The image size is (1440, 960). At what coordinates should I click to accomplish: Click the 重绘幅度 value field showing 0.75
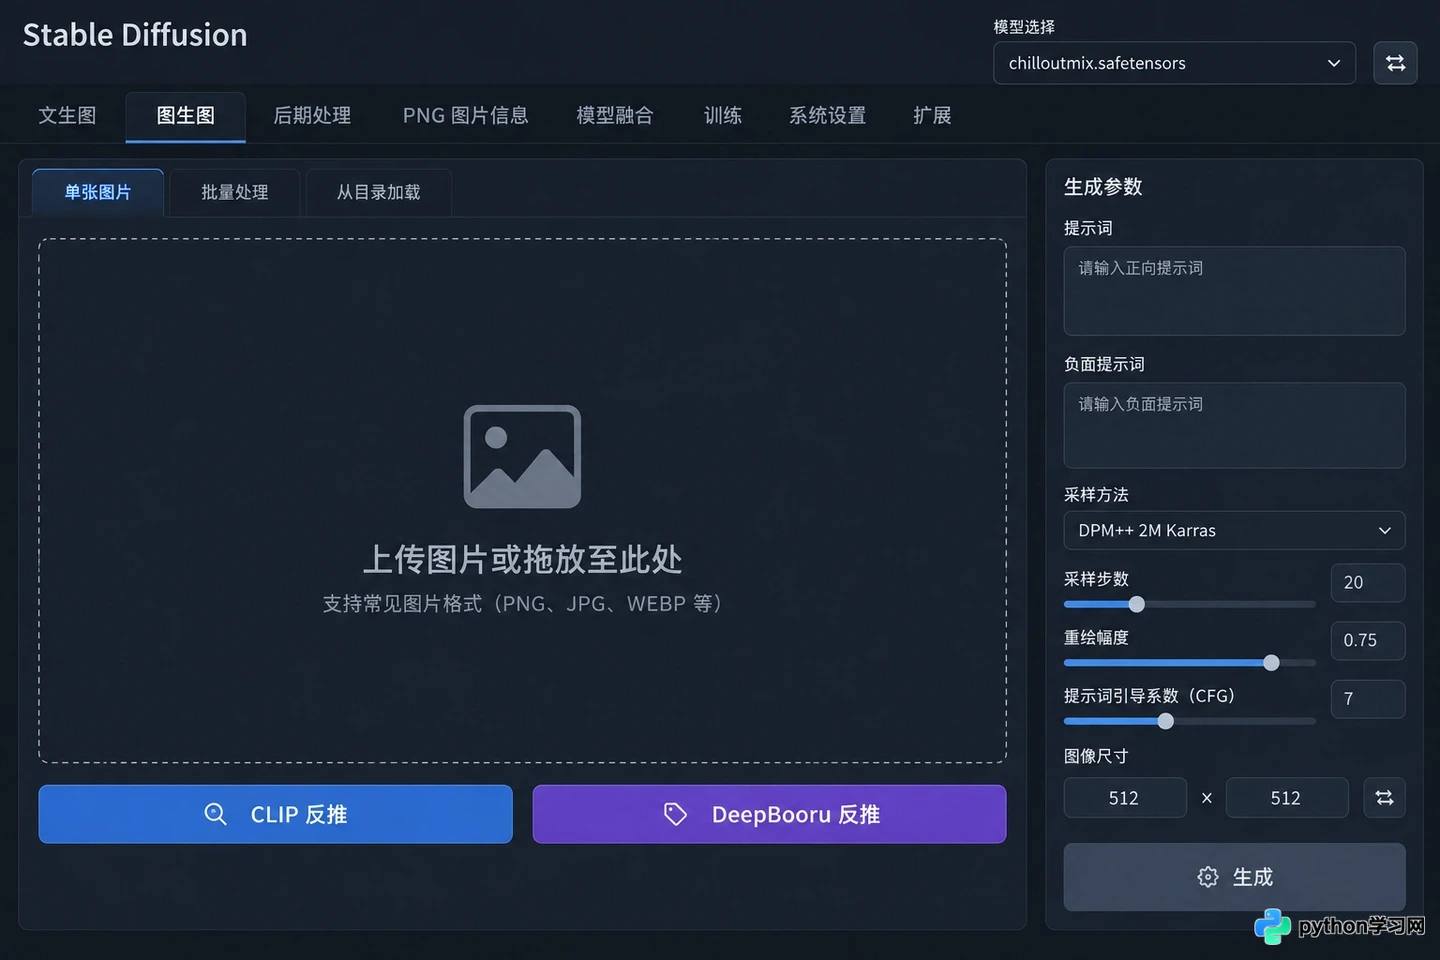(x=1367, y=641)
